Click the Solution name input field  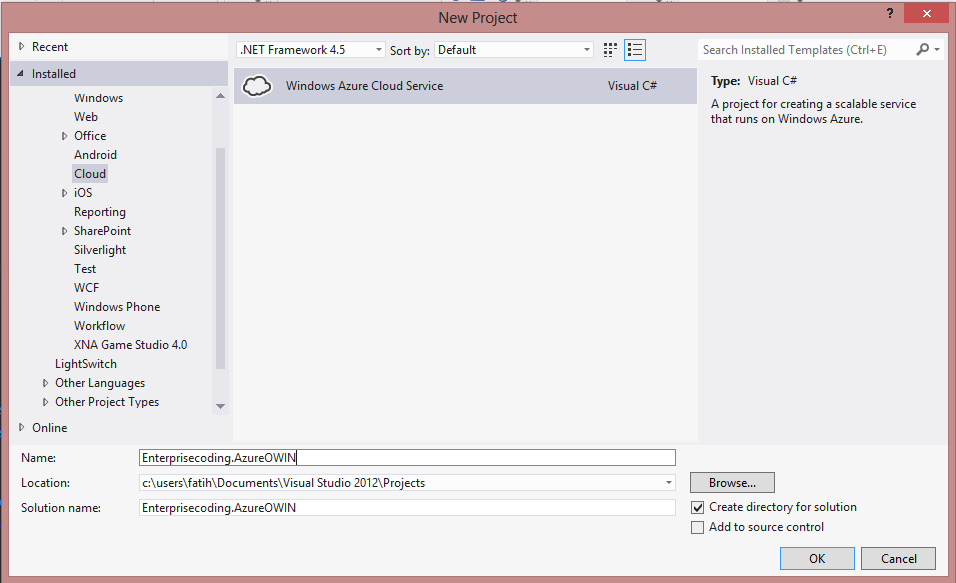[407, 508]
